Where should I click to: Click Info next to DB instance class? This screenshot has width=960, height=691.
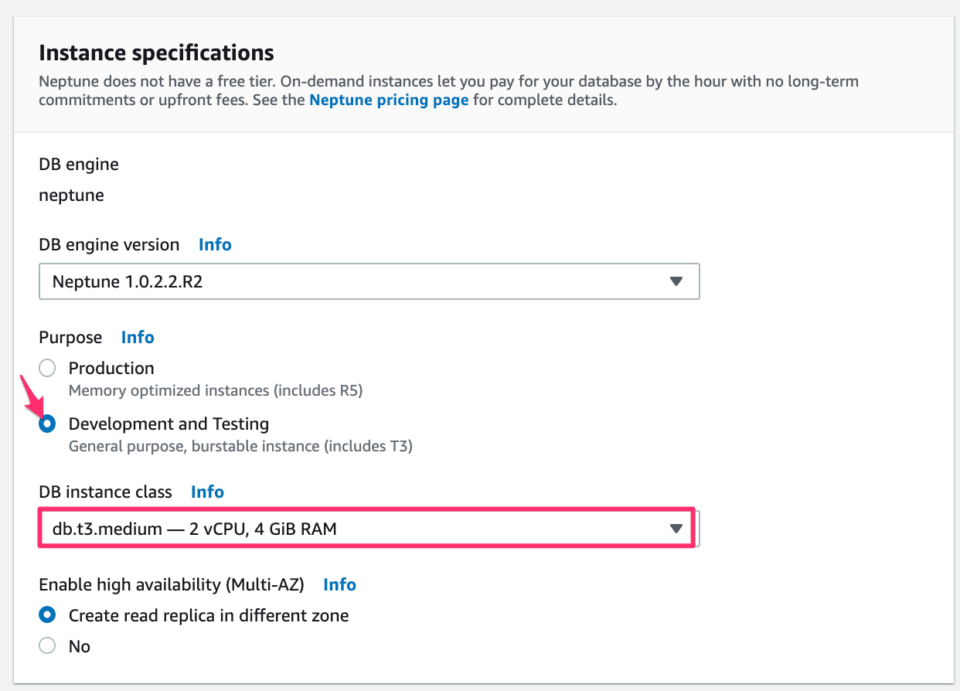point(208,491)
